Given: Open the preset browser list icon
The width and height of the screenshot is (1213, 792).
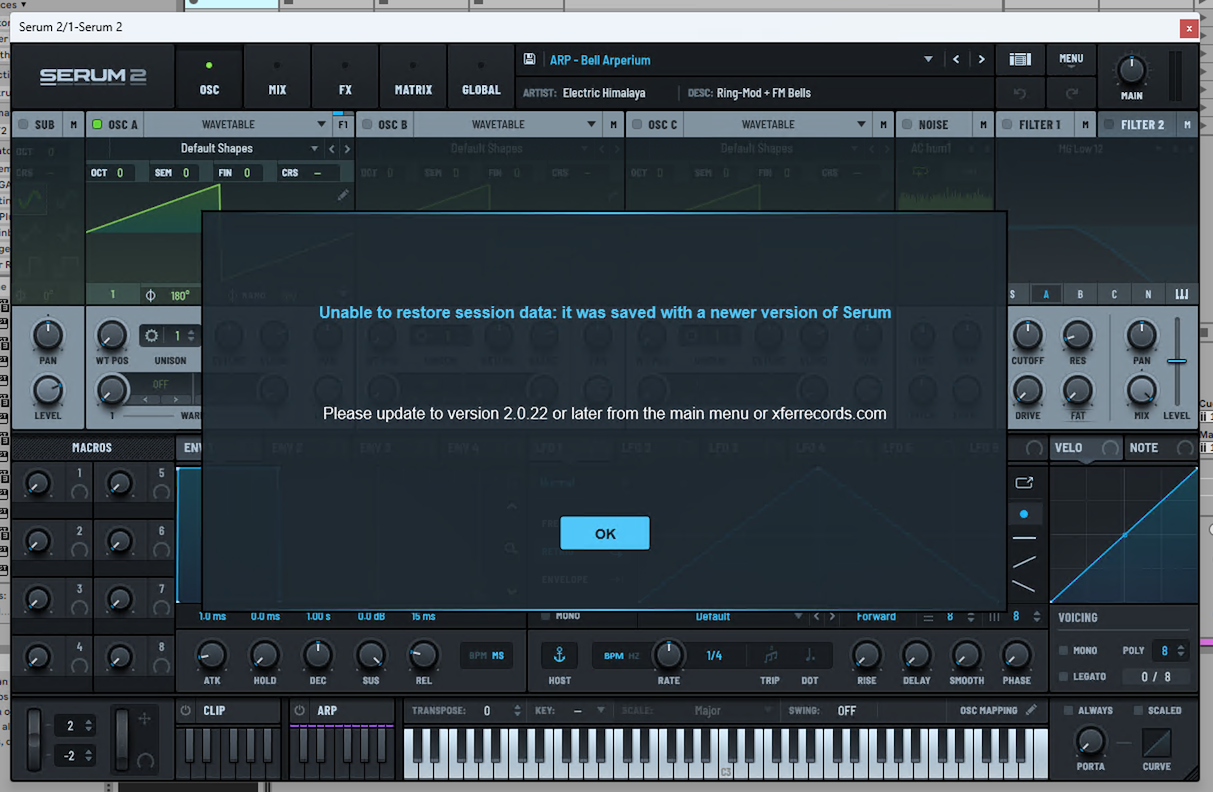Looking at the screenshot, I should pos(1020,60).
